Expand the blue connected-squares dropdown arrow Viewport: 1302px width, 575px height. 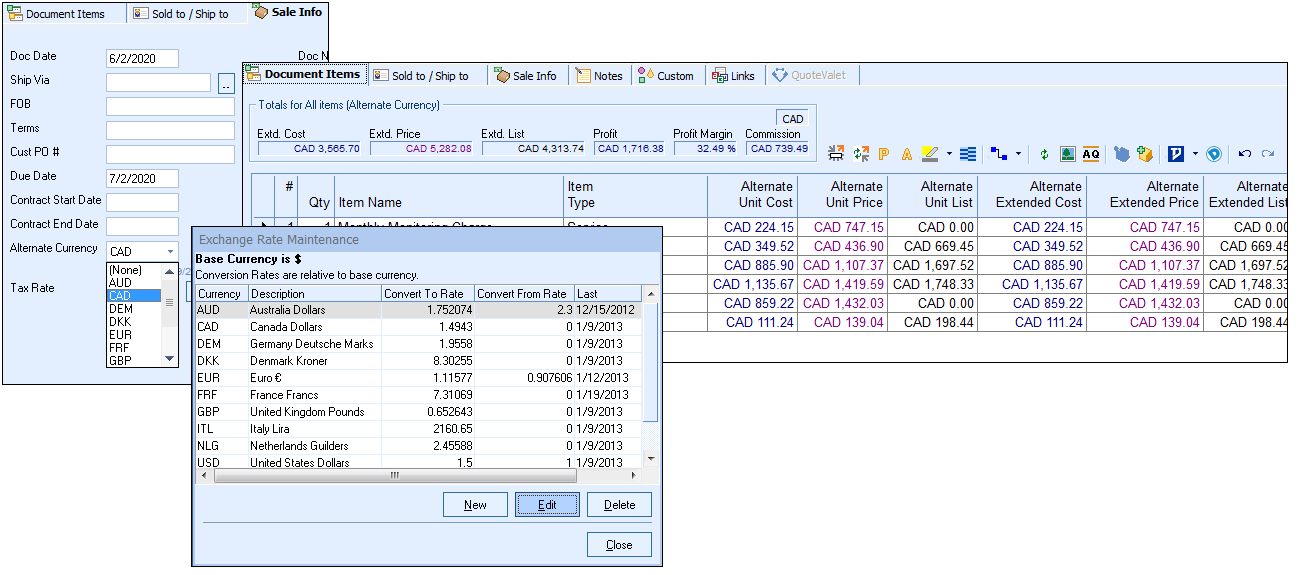pyautogui.click(x=1018, y=154)
